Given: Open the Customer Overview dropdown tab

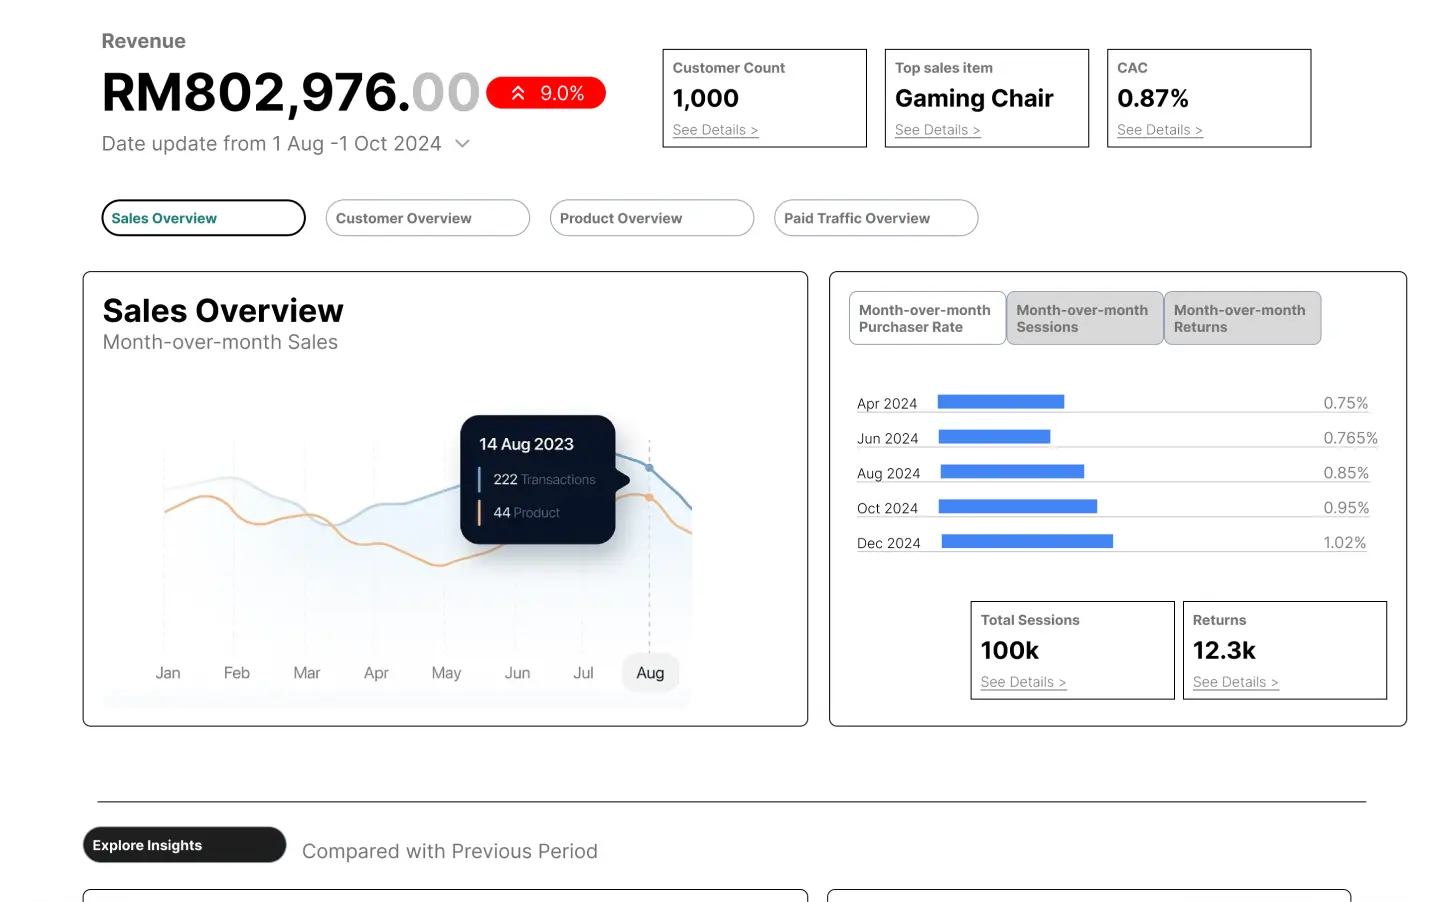Looking at the screenshot, I should coord(427,218).
